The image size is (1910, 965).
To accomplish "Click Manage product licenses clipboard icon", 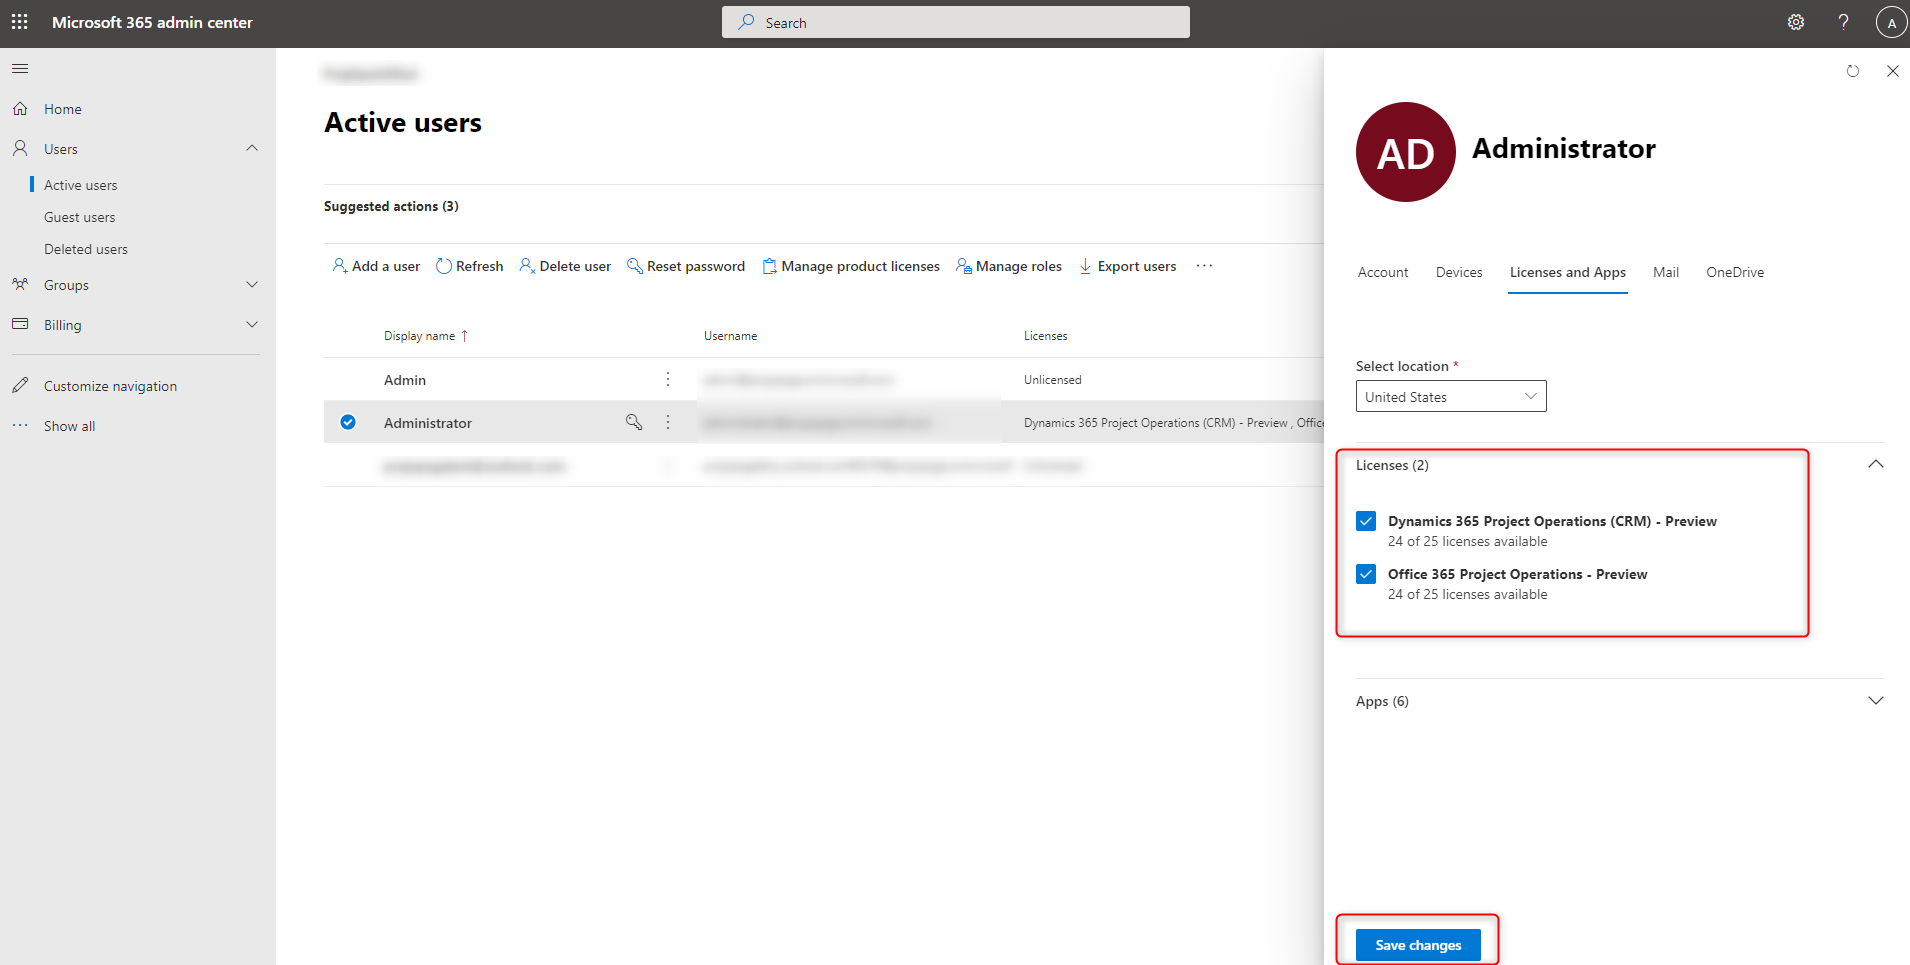I will pyautogui.click(x=769, y=266).
